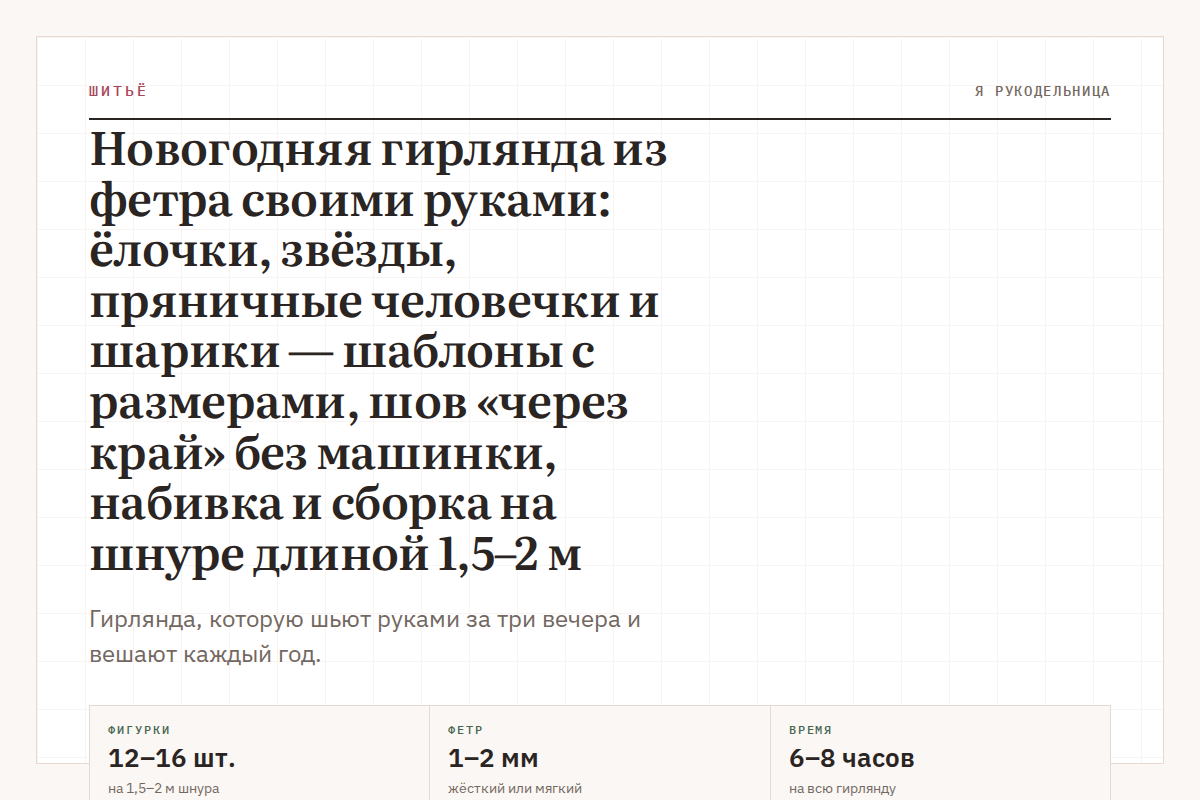Open the ШИТЬЁ category link
Image resolution: width=1200 pixels, height=800 pixels.
(118, 91)
